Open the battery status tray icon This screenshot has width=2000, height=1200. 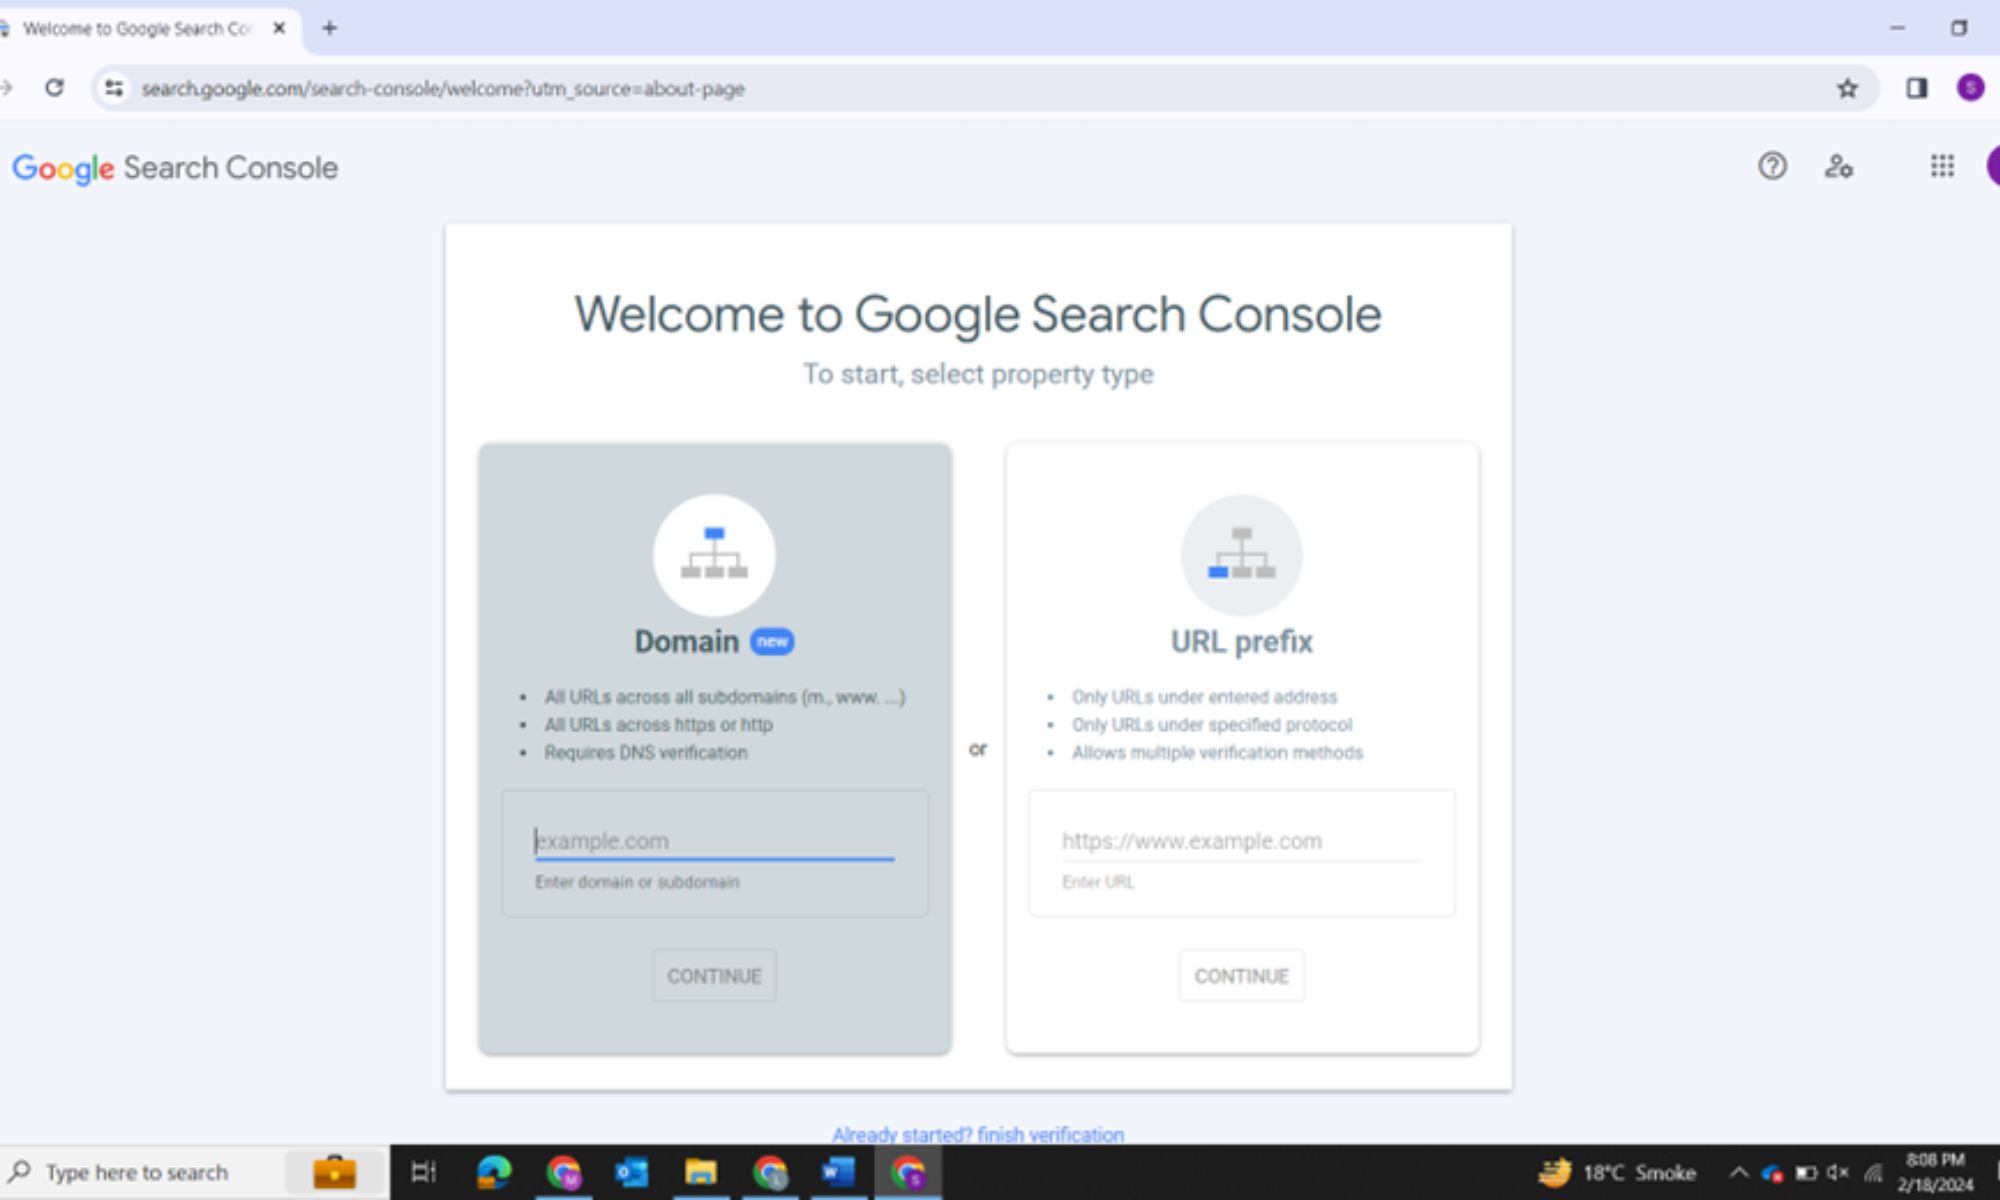click(x=1806, y=1172)
